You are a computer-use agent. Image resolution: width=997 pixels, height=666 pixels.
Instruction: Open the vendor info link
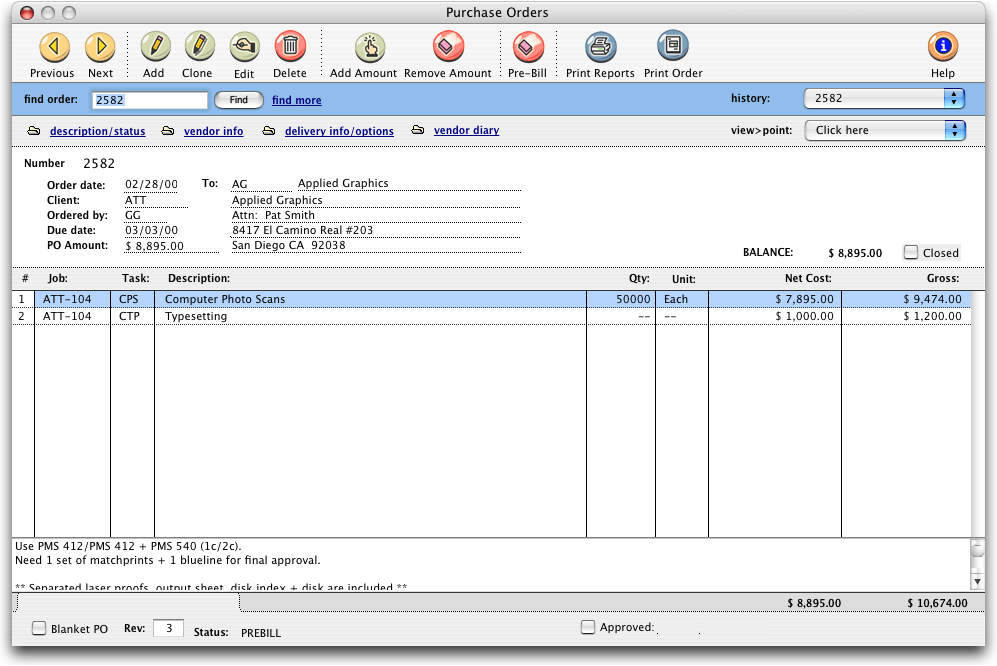coord(214,131)
